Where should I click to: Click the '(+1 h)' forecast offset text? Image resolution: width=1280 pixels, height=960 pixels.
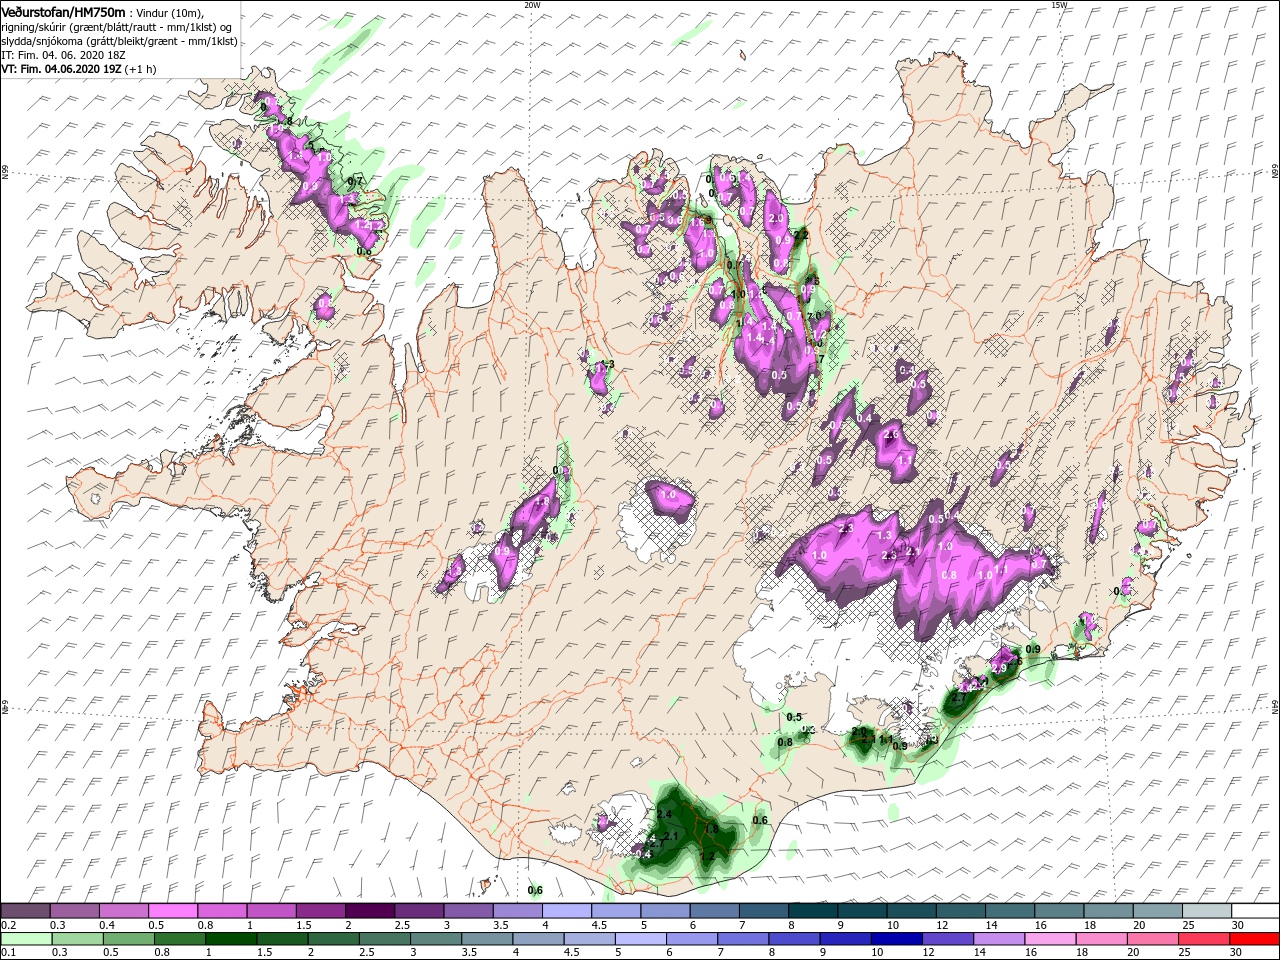click(x=141, y=69)
